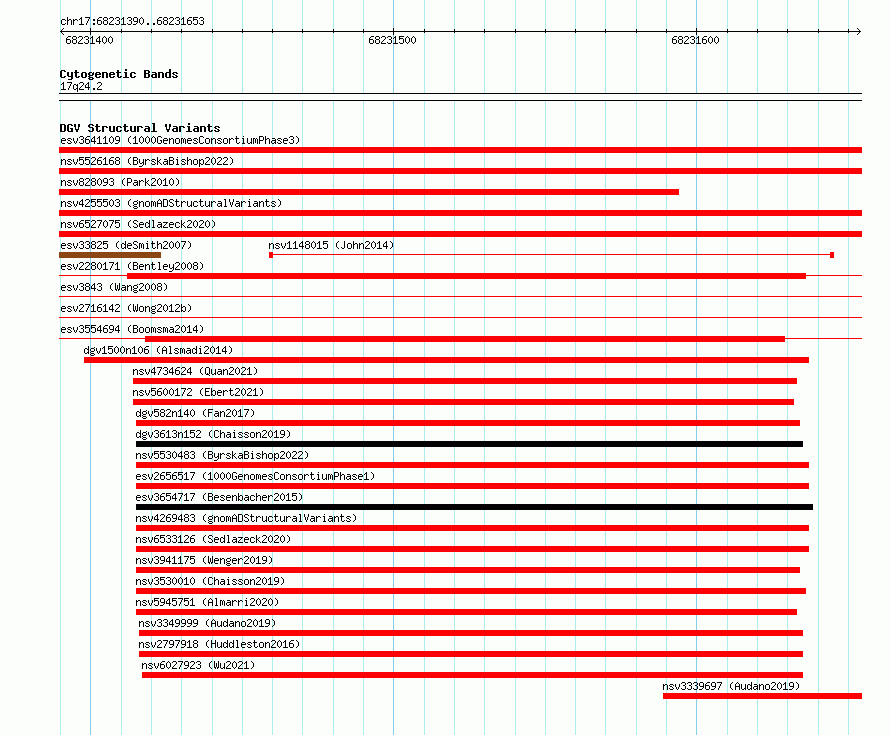Select esv2716142 (Wong2012b) variant label
The height and width of the screenshot is (735, 890).
(x=126, y=308)
